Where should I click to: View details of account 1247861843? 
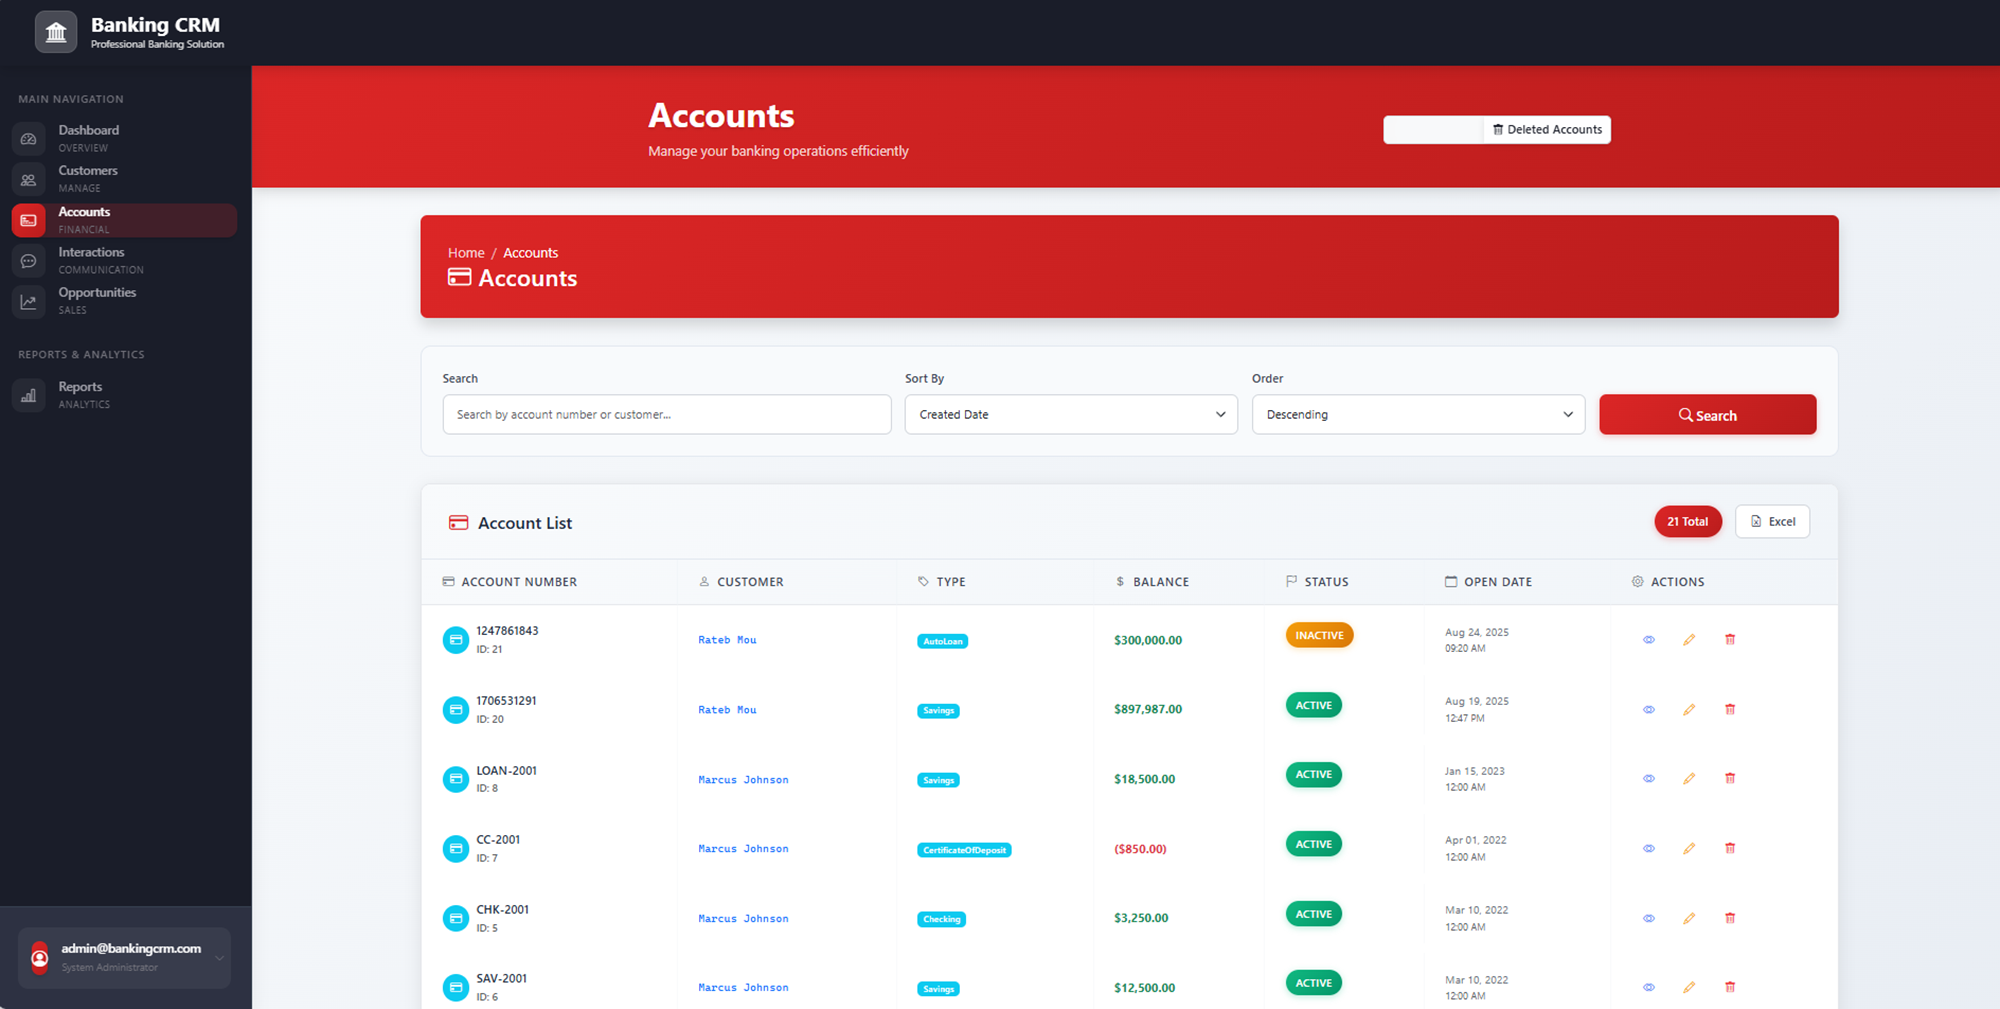click(1648, 639)
